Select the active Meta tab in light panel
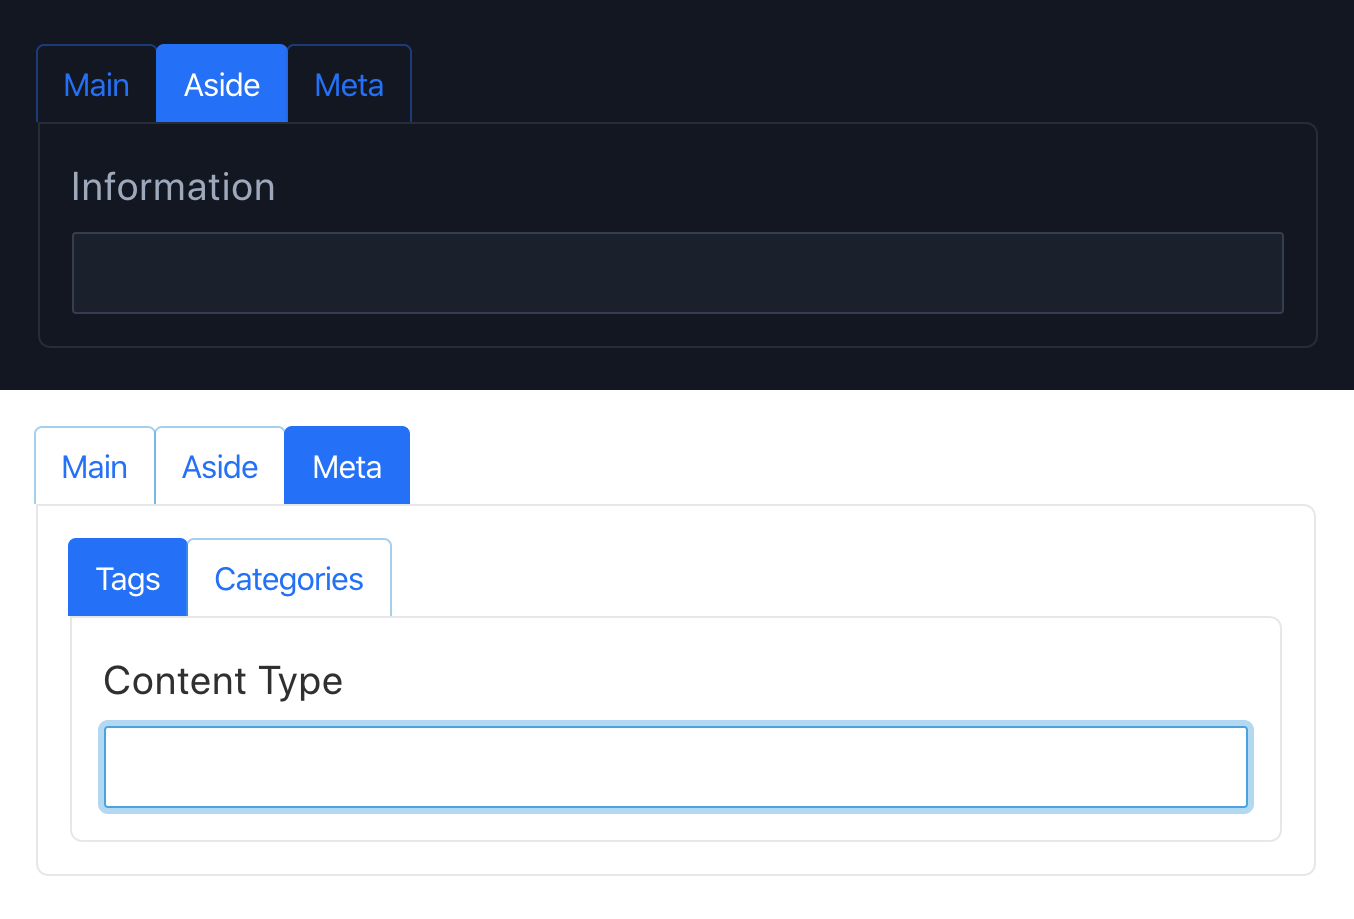Viewport: 1354px width, 919px height. coord(347,467)
